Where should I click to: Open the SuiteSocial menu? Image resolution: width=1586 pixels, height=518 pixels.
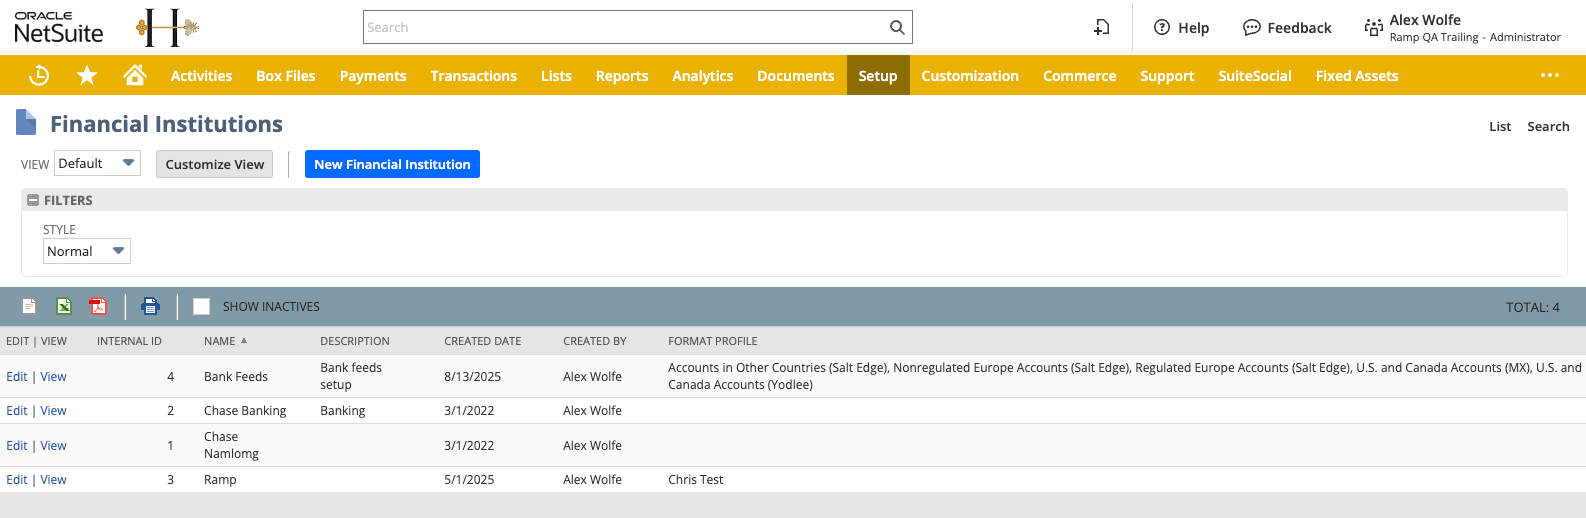point(1255,75)
